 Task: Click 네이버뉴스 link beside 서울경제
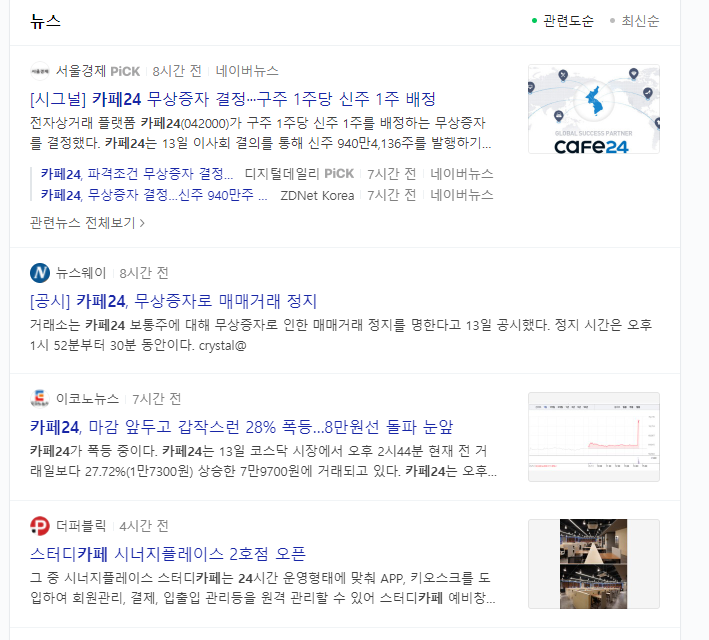pos(247,71)
